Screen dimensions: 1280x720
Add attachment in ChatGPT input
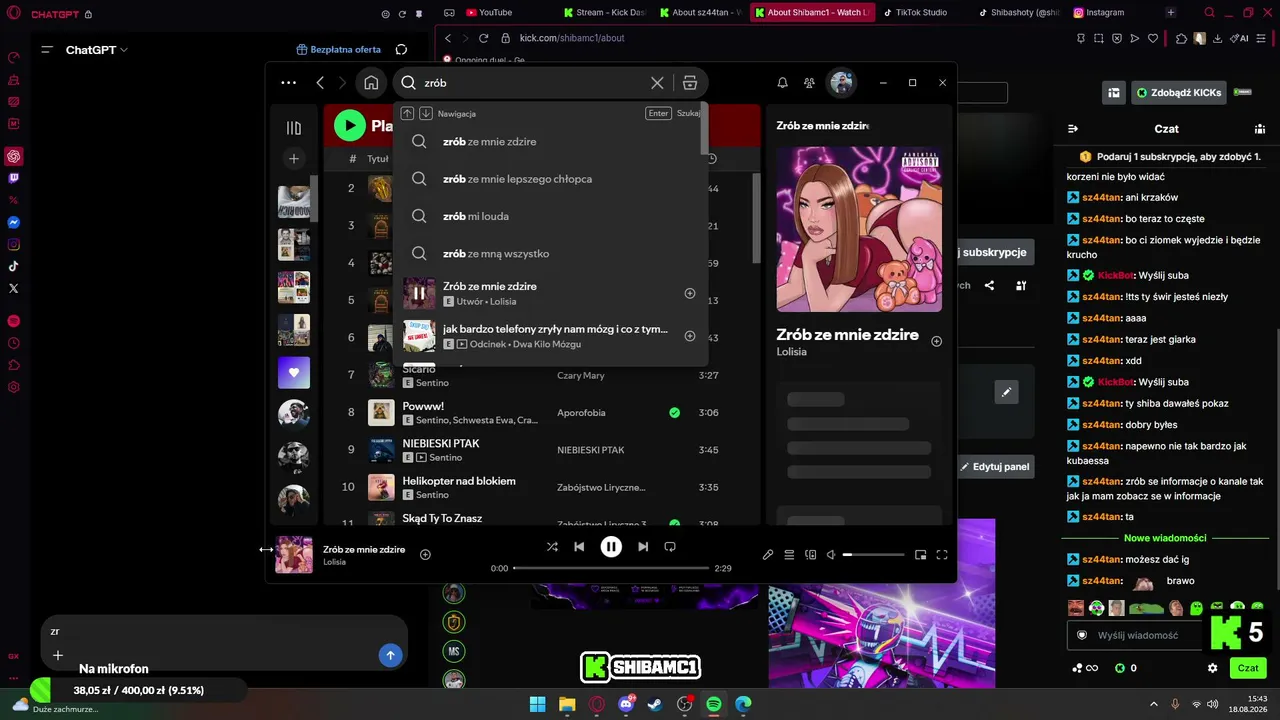tap(58, 655)
